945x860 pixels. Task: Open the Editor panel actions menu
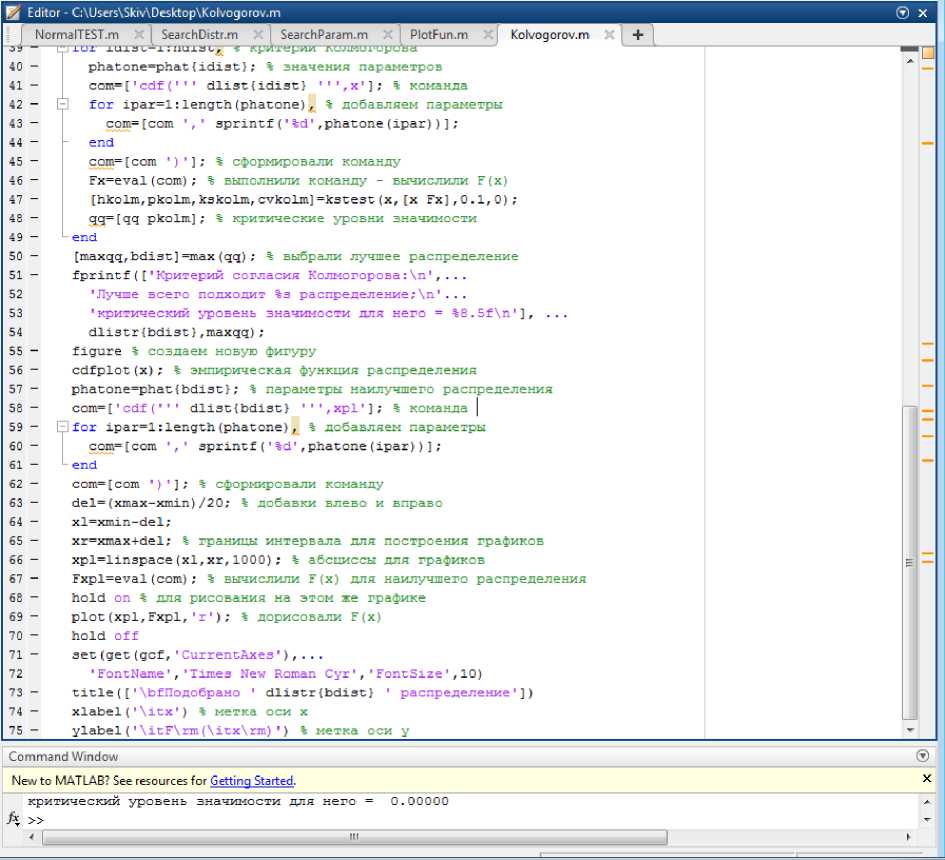point(903,12)
